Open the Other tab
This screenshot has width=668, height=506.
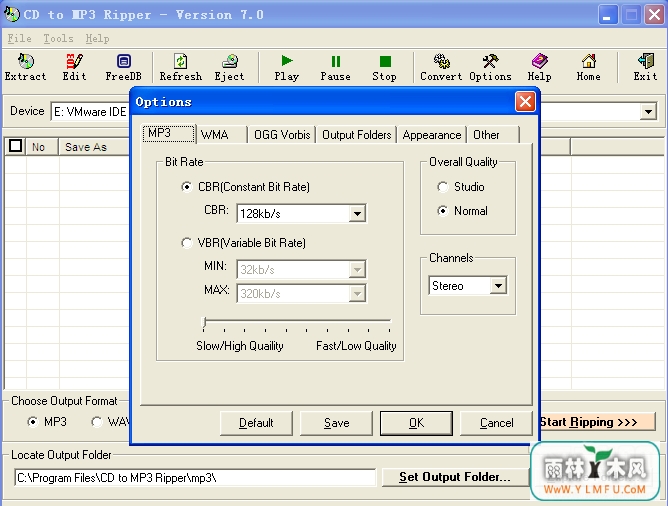click(493, 135)
